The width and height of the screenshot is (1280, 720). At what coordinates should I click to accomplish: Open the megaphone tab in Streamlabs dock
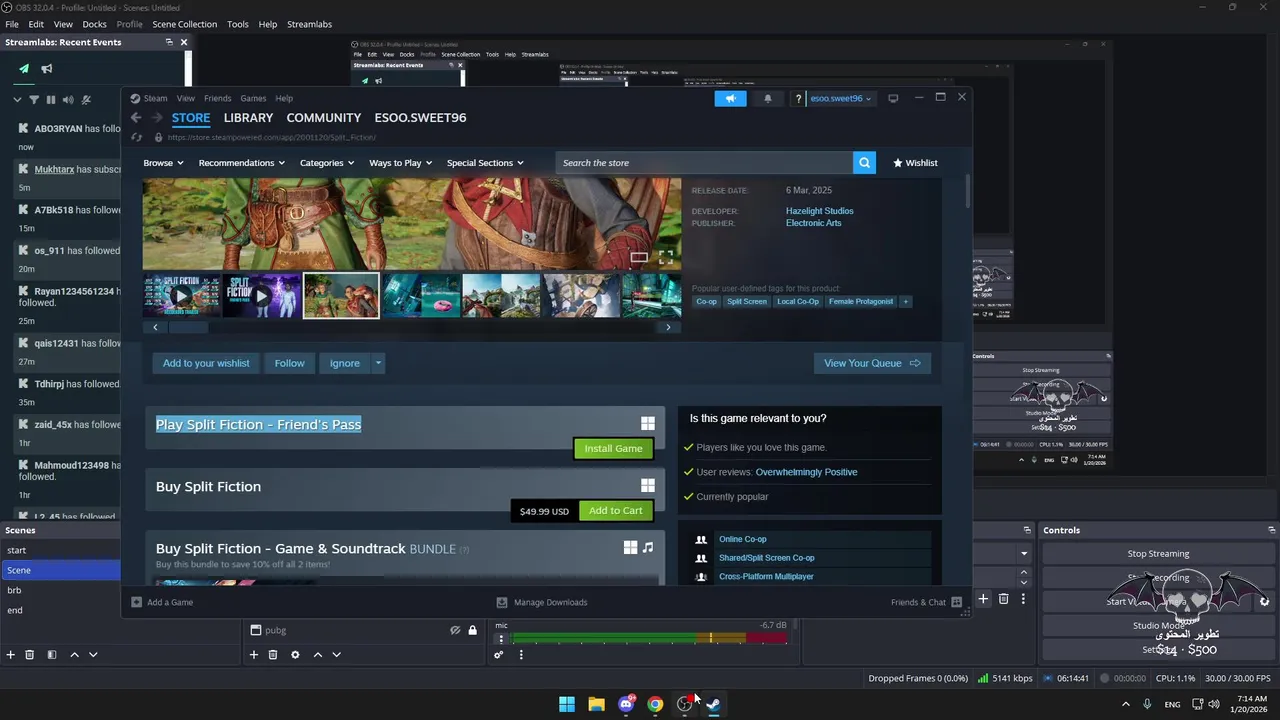46,69
